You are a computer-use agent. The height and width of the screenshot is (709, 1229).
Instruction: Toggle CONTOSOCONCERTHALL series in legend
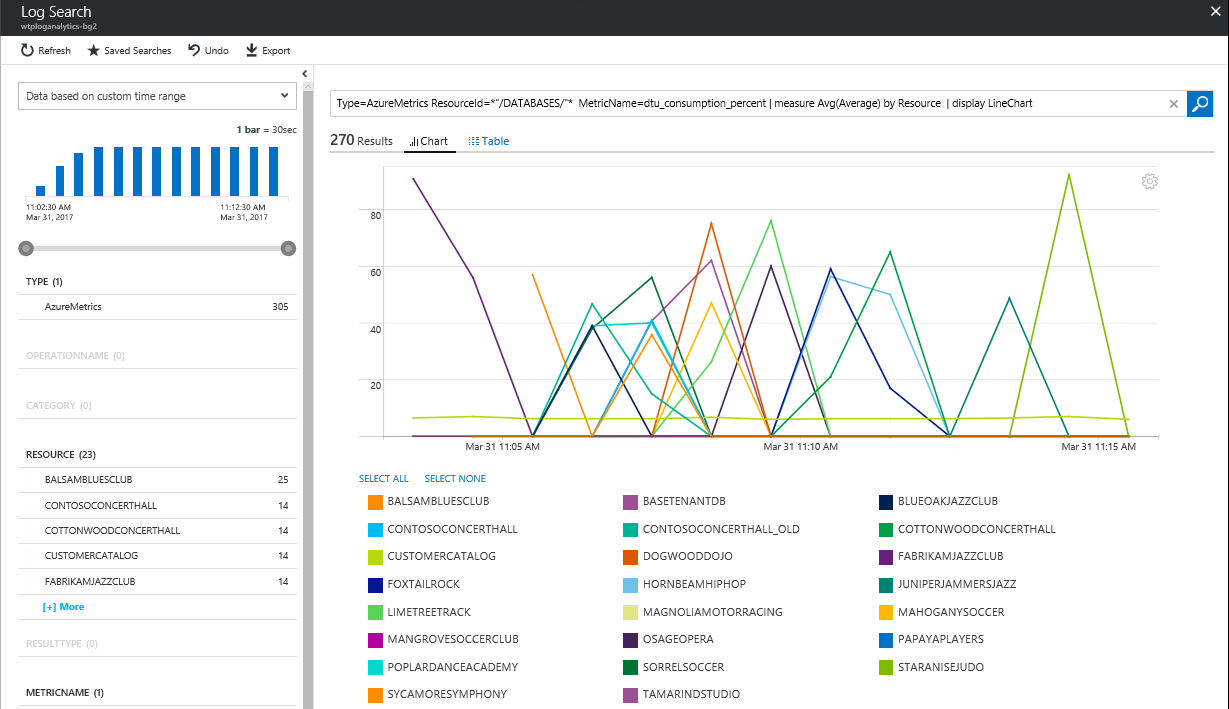click(x=442, y=529)
